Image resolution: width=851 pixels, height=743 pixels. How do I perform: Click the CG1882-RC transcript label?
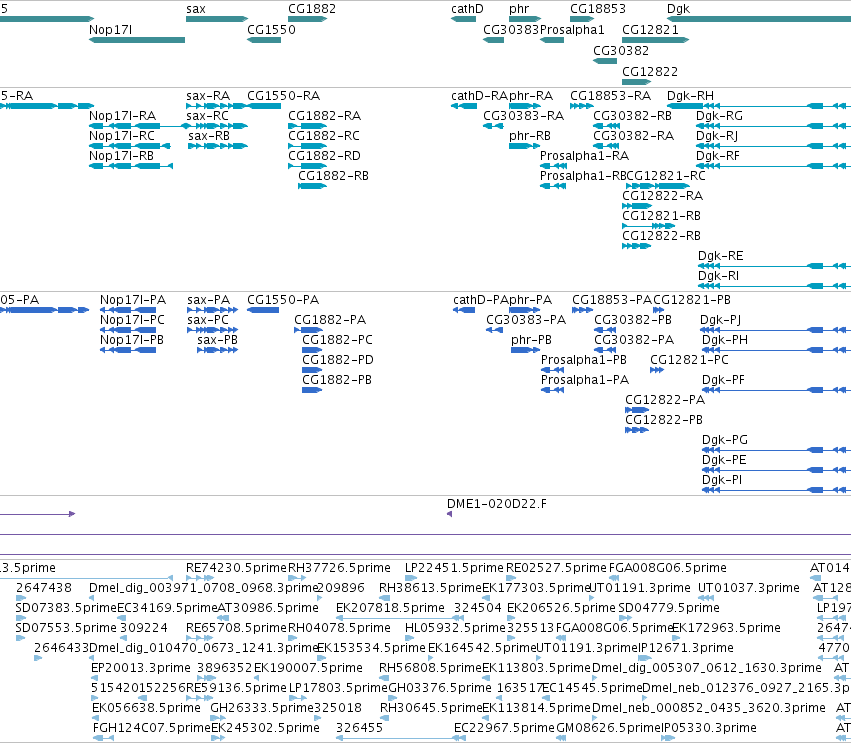pyautogui.click(x=324, y=136)
